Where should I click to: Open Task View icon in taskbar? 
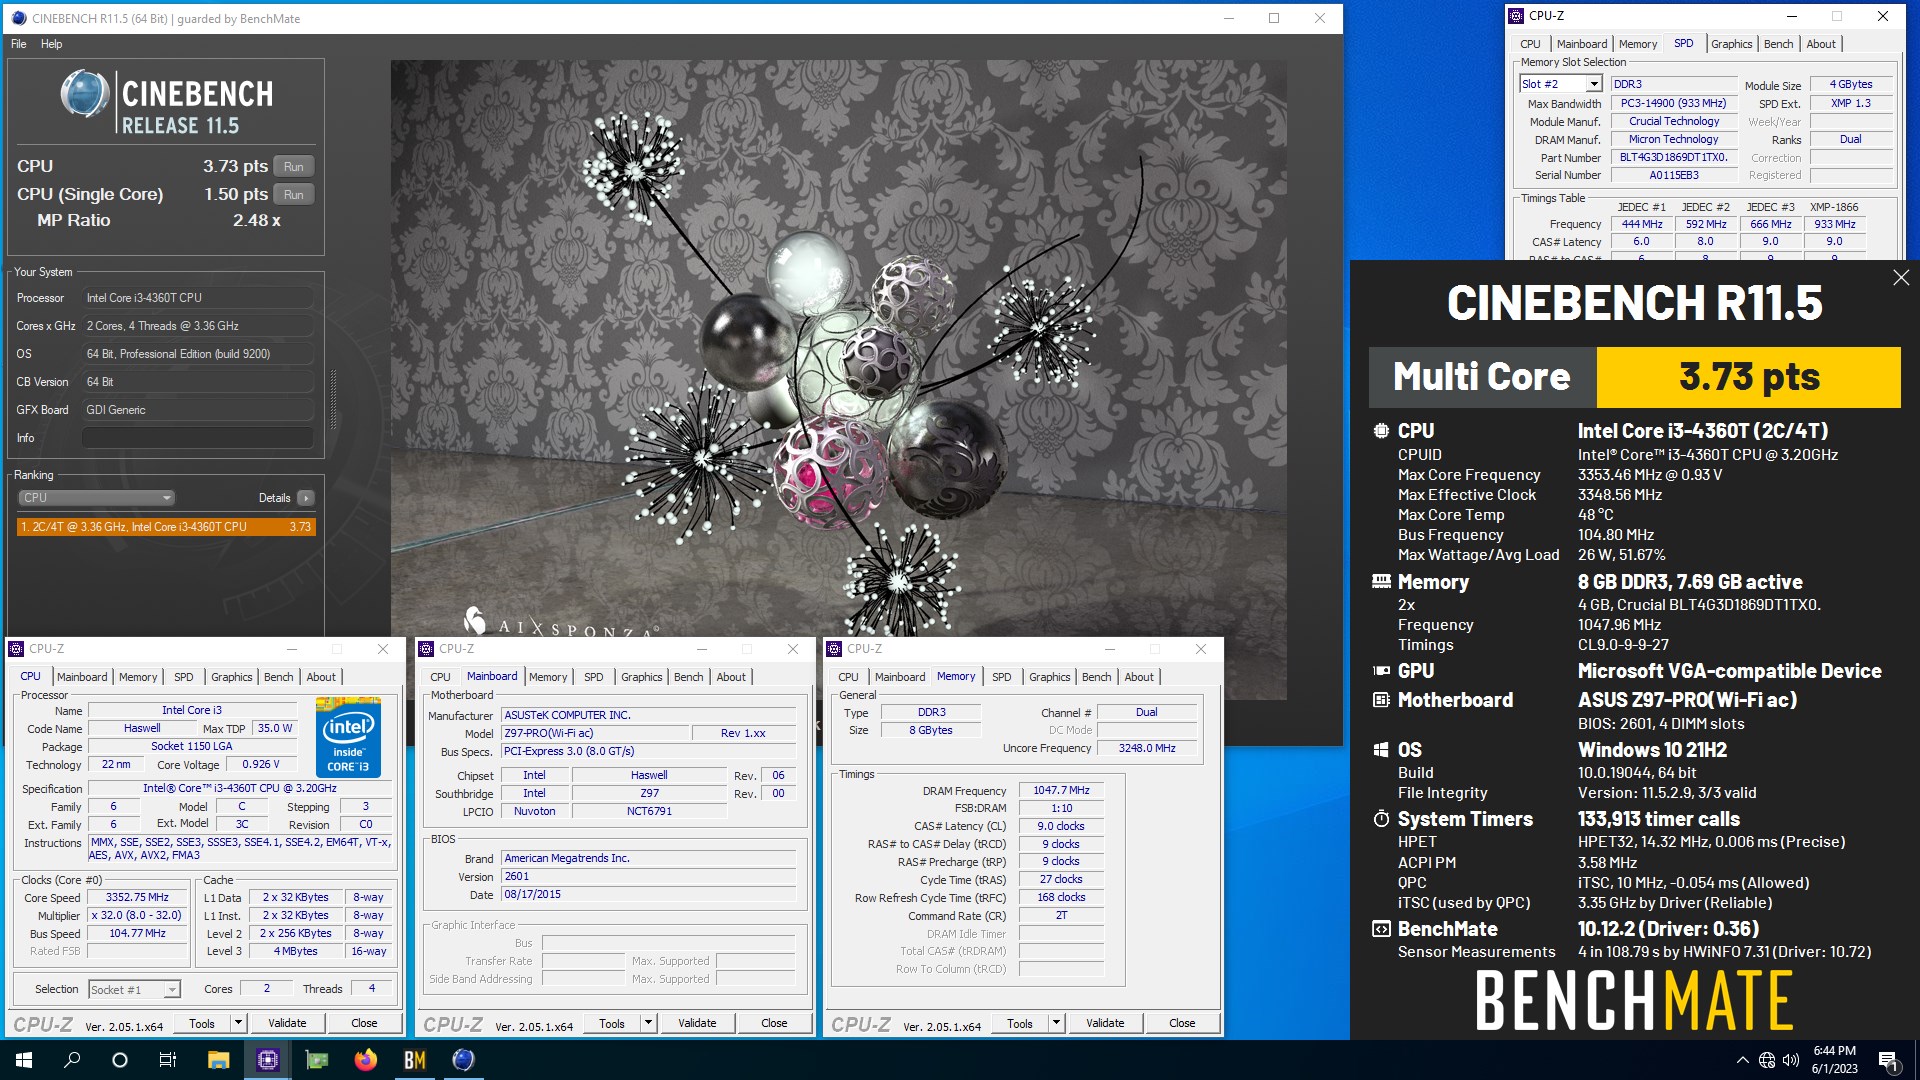point(168,1060)
